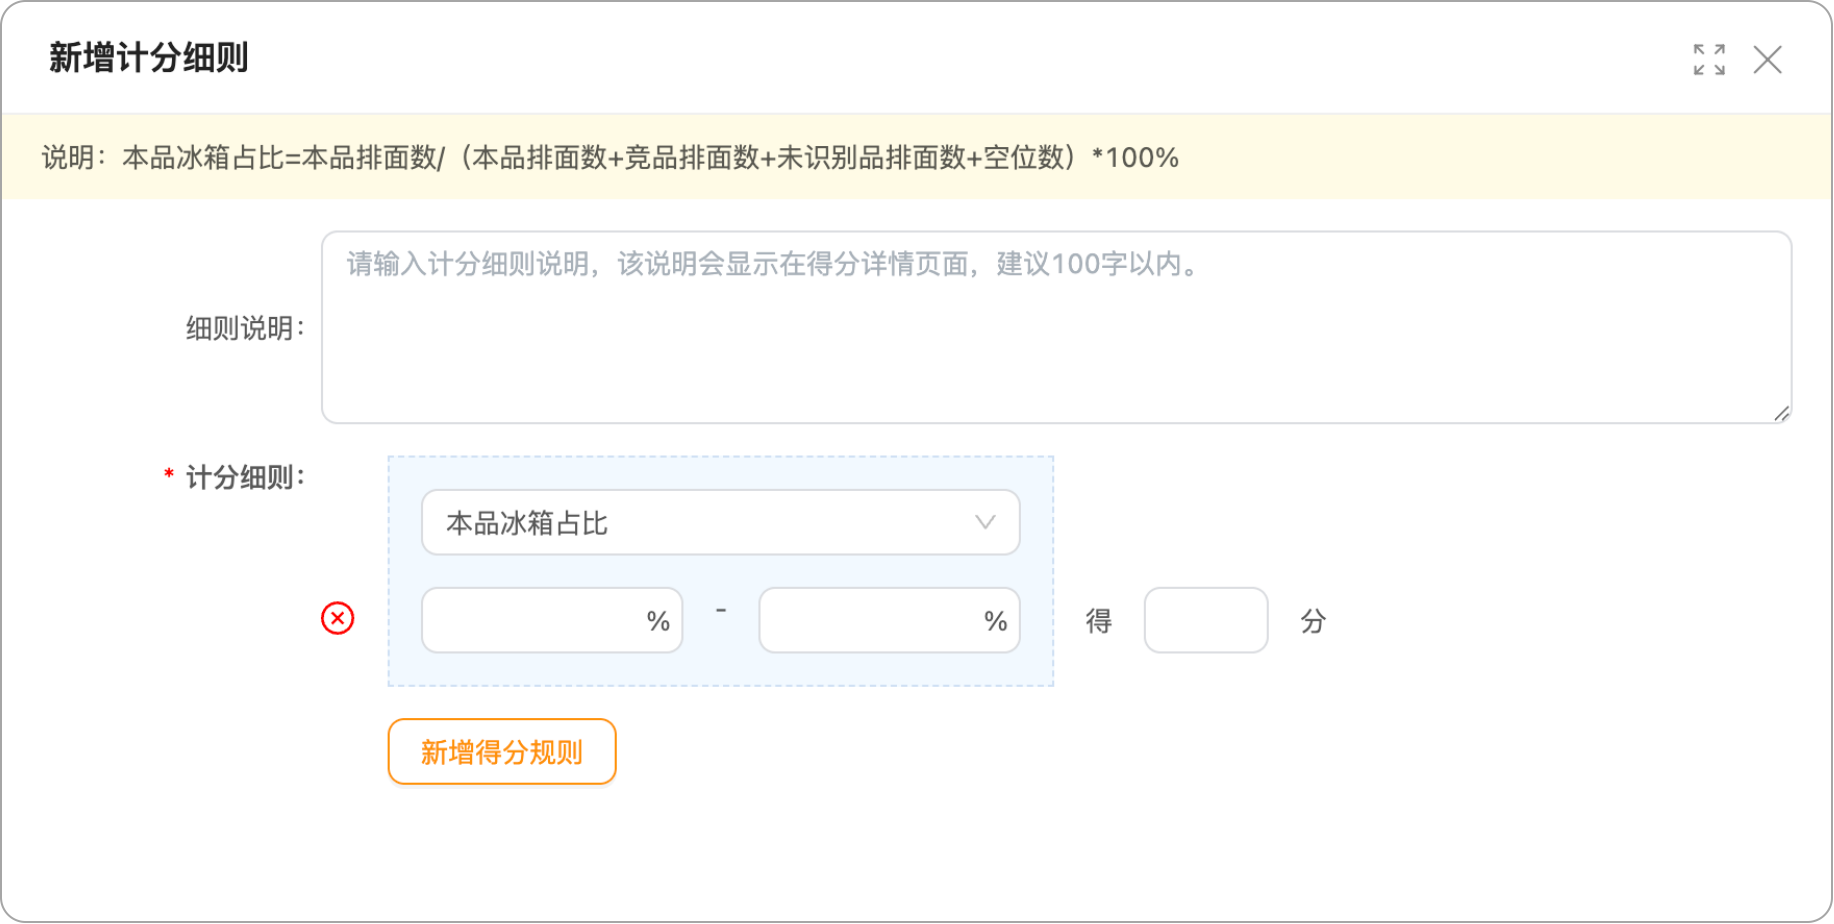Screen dimensions: 1834x924
Task: Click the lower-bound percentage input field
Action: [552, 621]
